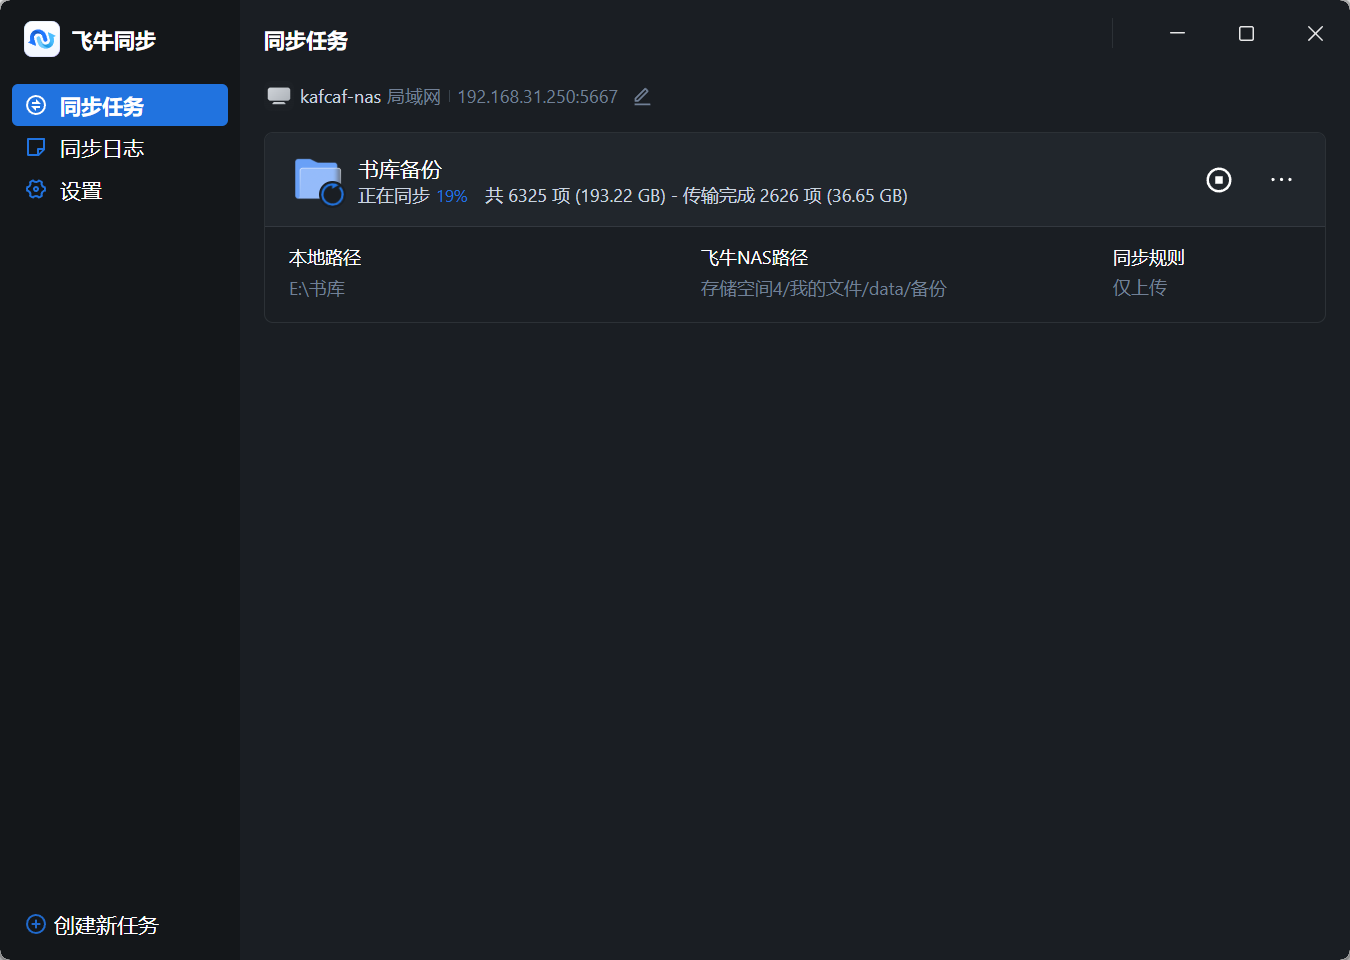The height and width of the screenshot is (960, 1350).
Task: Minimize the 飞牛同步 window
Action: (1177, 34)
